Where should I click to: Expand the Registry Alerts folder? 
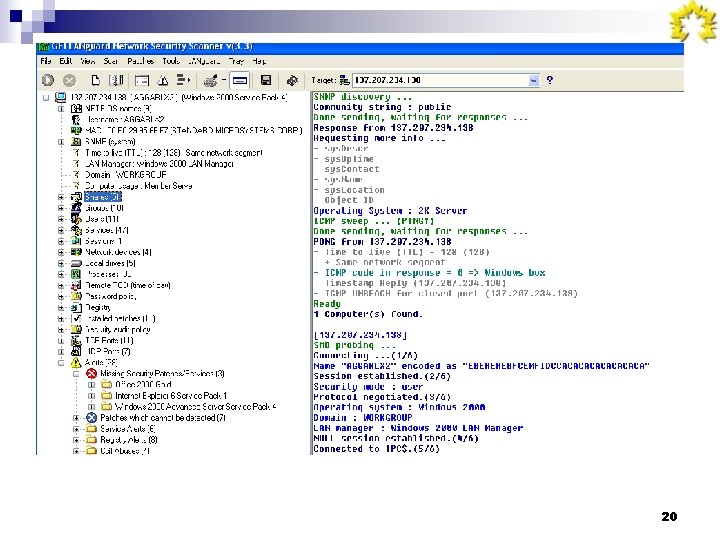(x=76, y=440)
